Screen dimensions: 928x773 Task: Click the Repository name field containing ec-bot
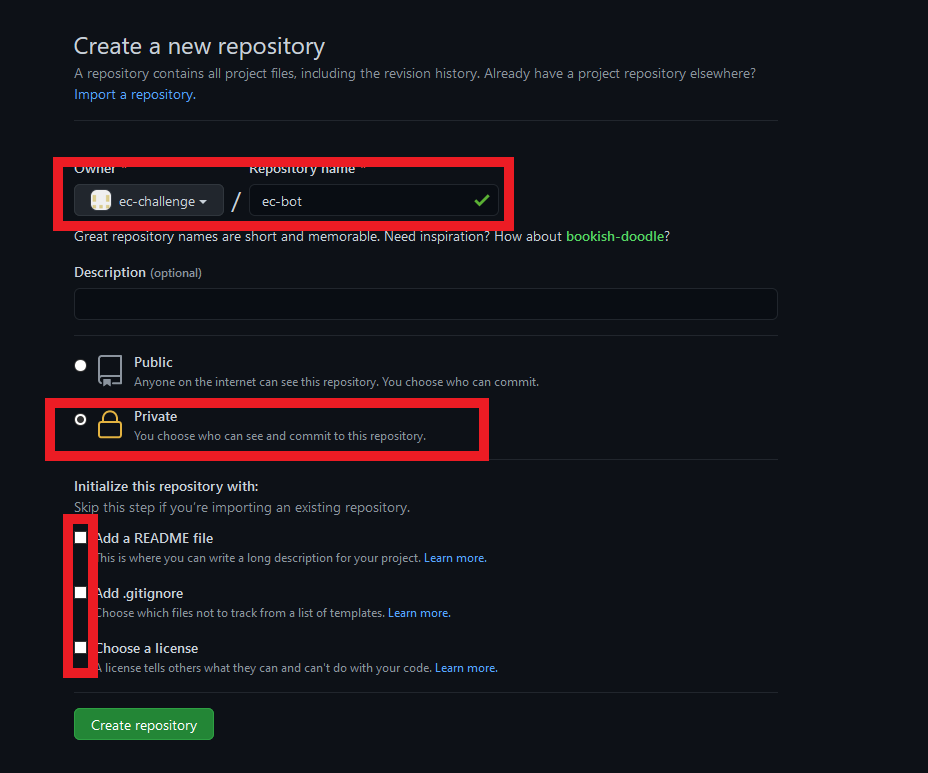(360, 201)
